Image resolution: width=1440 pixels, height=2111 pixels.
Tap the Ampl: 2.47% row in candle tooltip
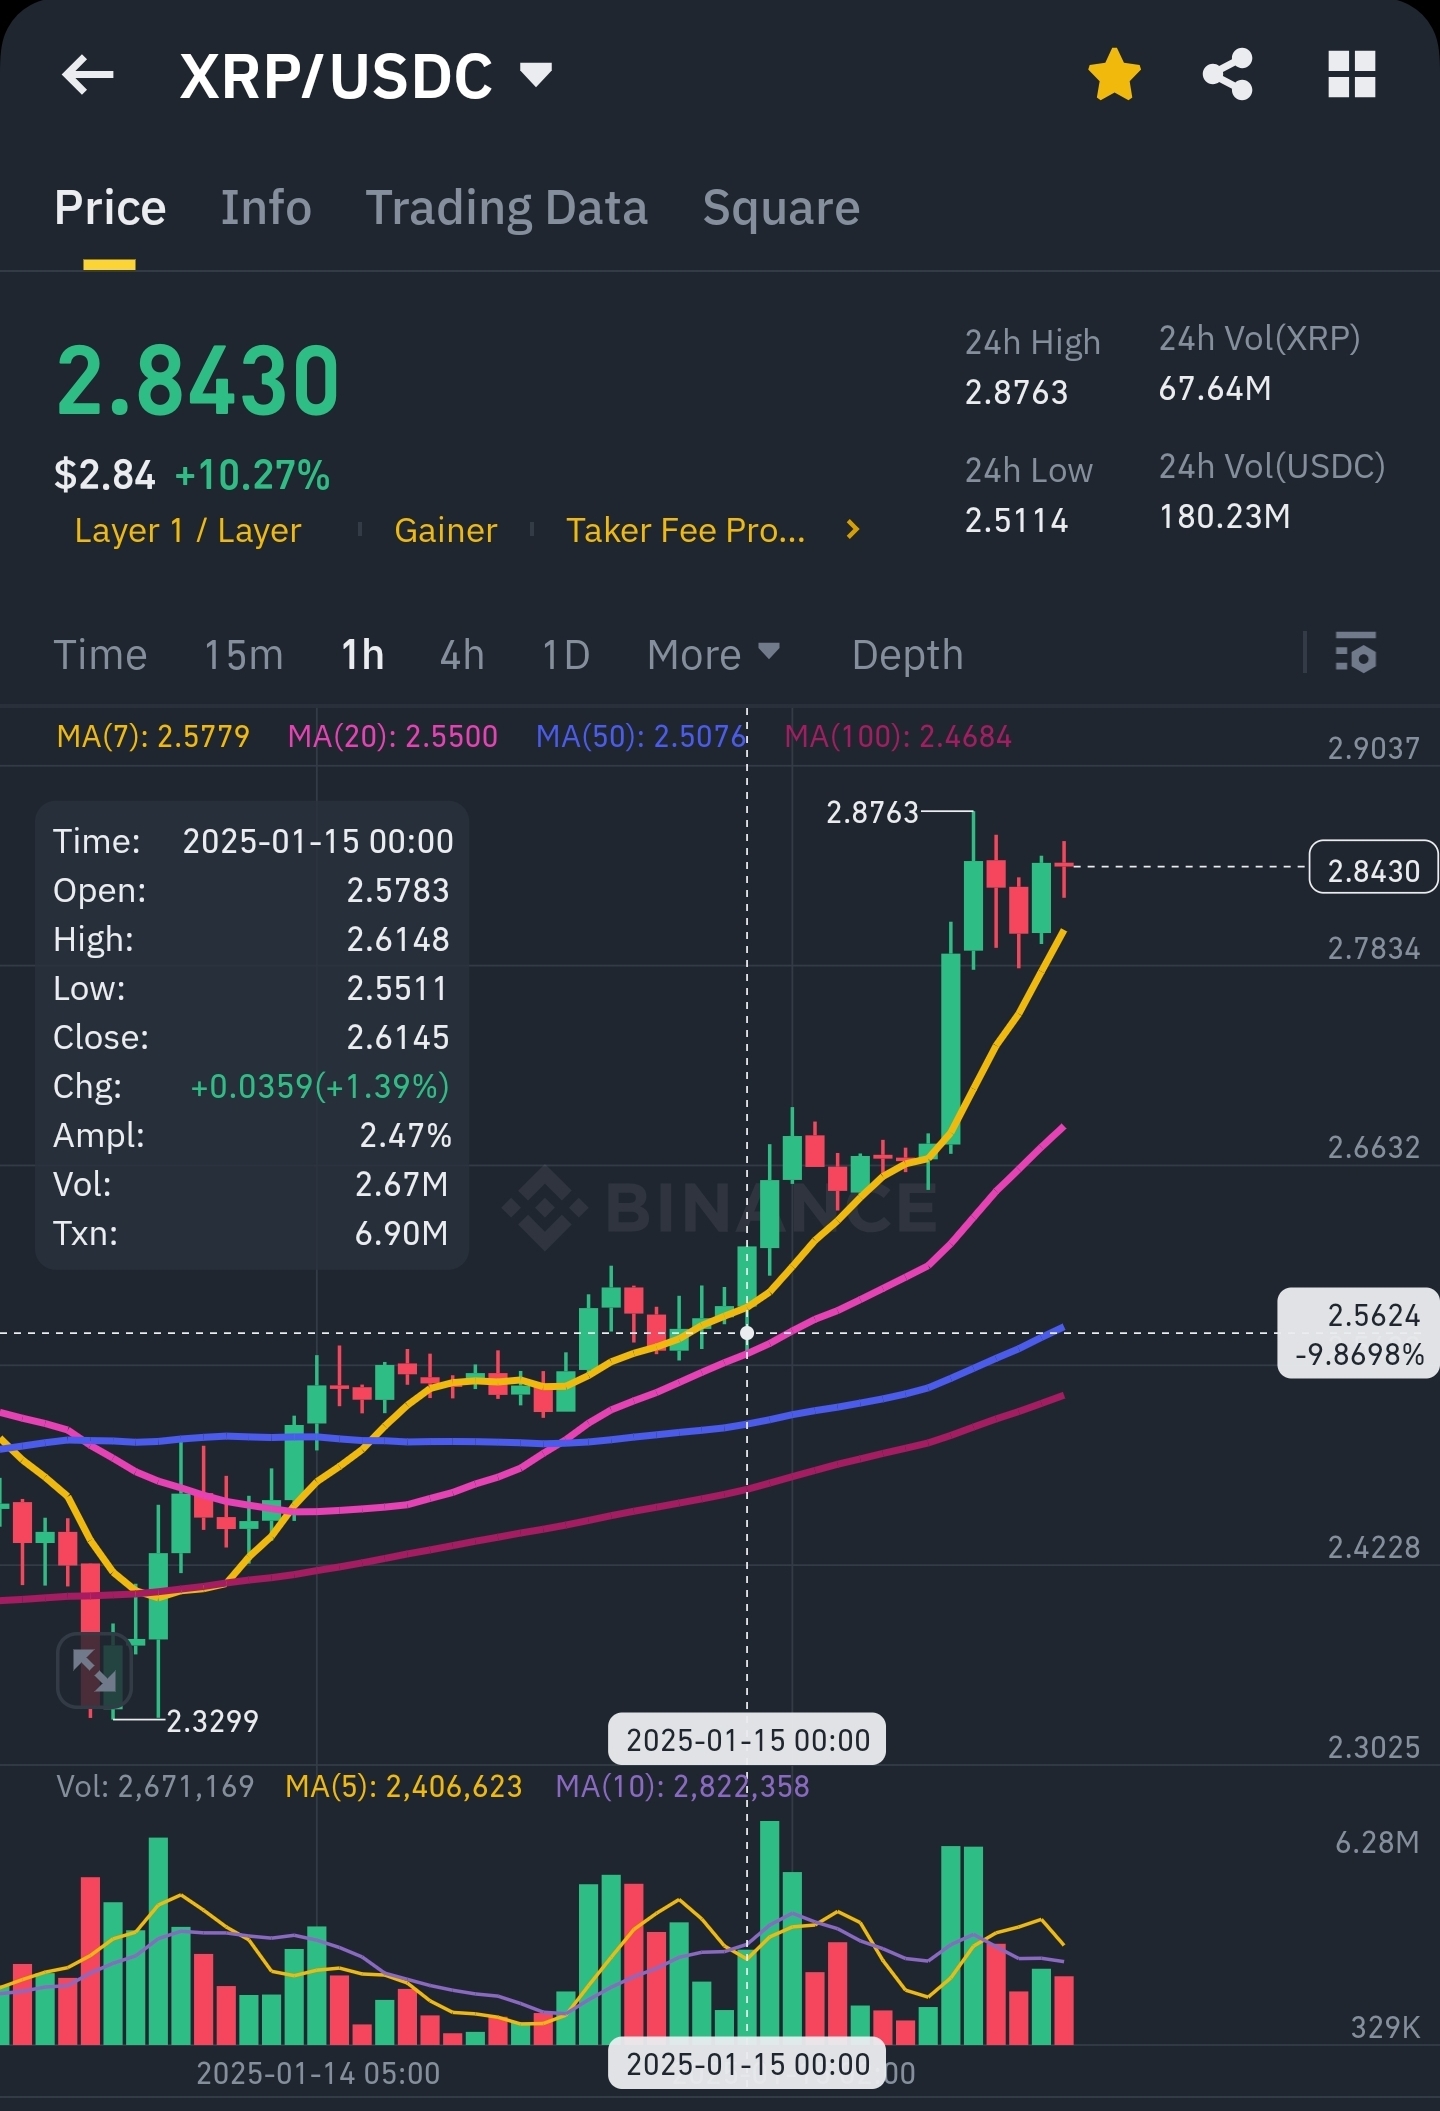(251, 1135)
